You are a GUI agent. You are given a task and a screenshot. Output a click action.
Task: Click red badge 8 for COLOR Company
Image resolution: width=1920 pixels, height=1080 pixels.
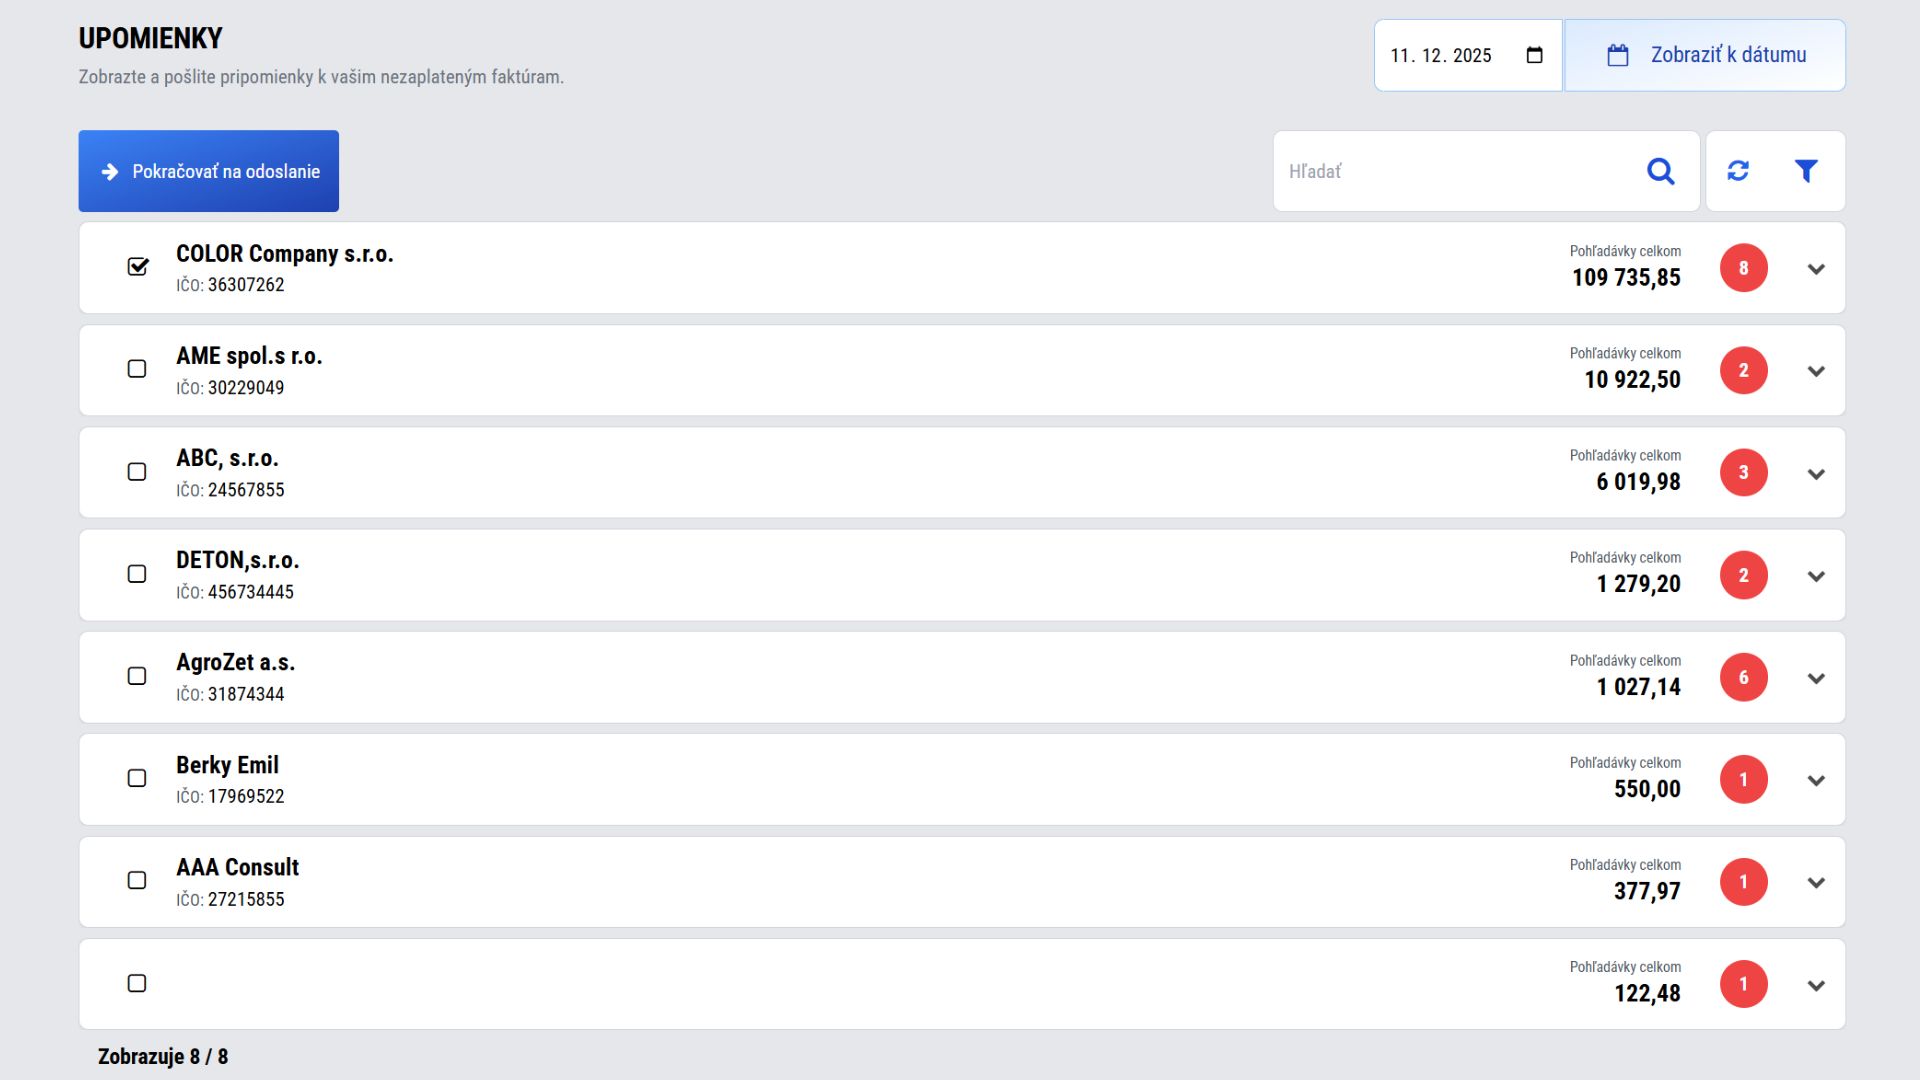1743,268
